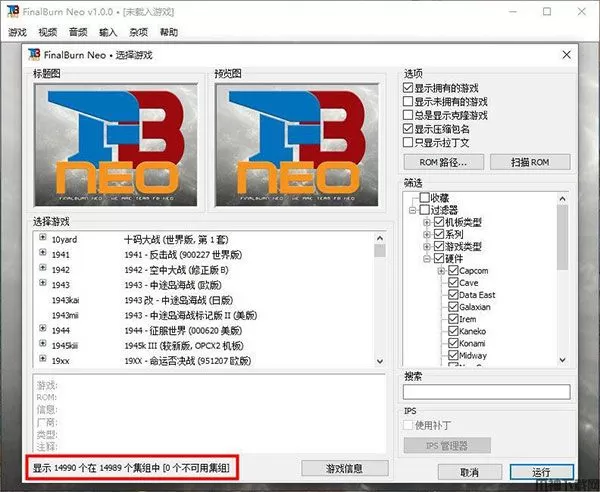Check the 收藏 filter checkbox
600x492 pixels.
click(424, 197)
